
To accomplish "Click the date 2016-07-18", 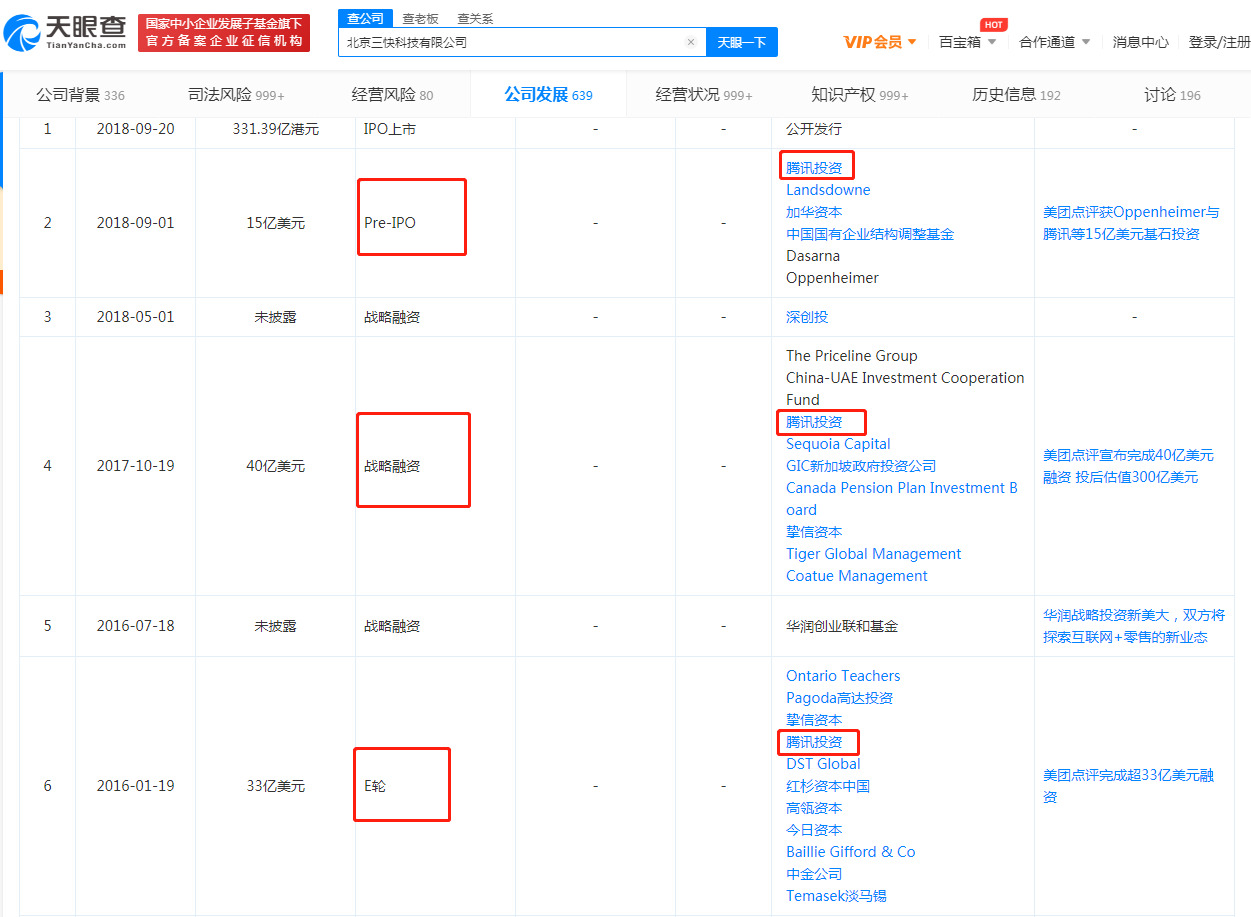I will click(135, 626).
